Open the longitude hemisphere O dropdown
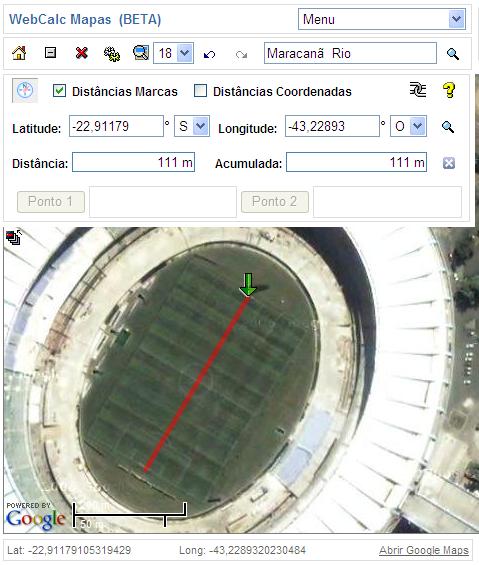 [x=408, y=126]
